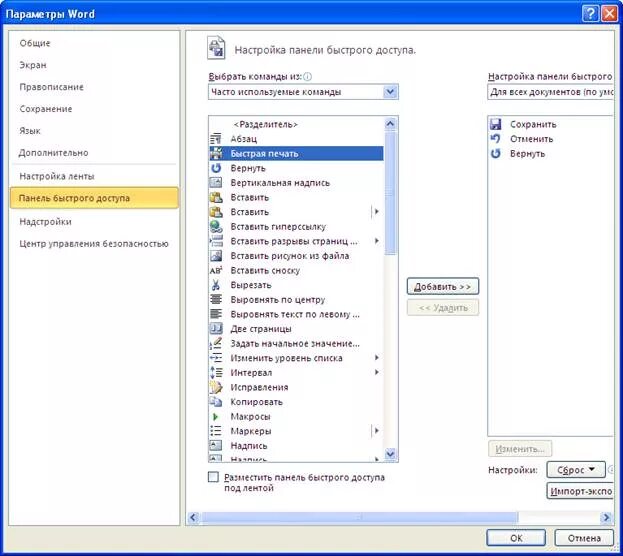Viewport: 623px width, 556px height.
Task: Click the Вставить разрывы страниц icon
Action: click(216, 241)
